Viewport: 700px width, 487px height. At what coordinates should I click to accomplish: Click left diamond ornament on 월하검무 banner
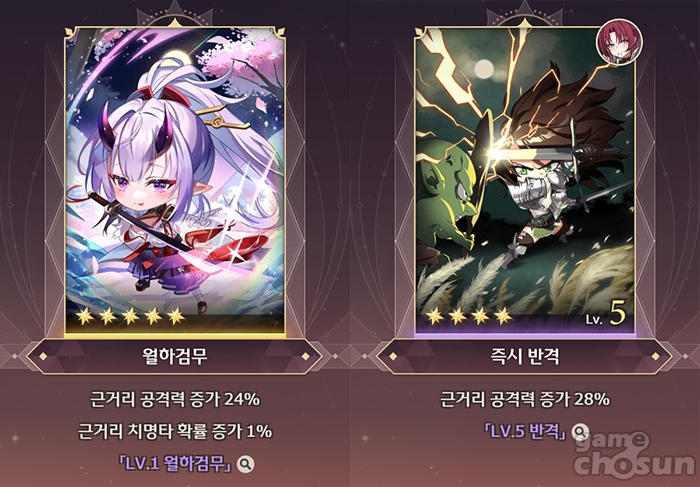click(x=43, y=356)
